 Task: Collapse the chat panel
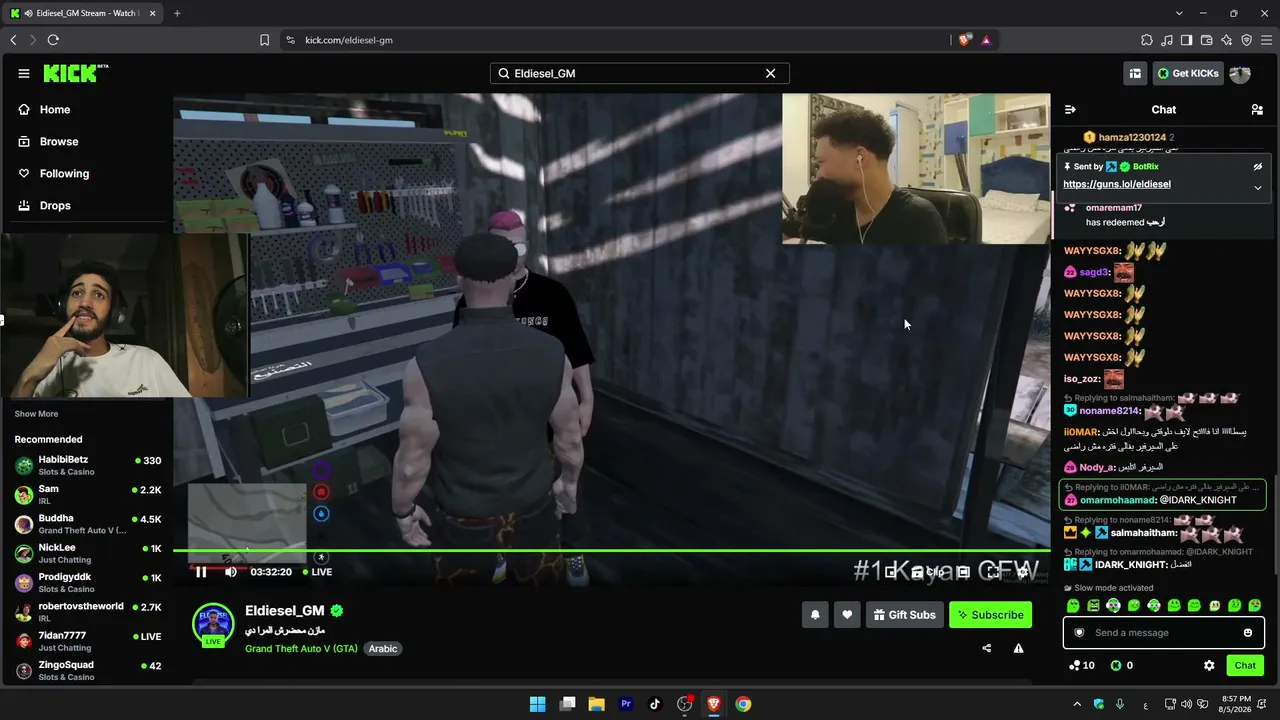tap(1070, 109)
